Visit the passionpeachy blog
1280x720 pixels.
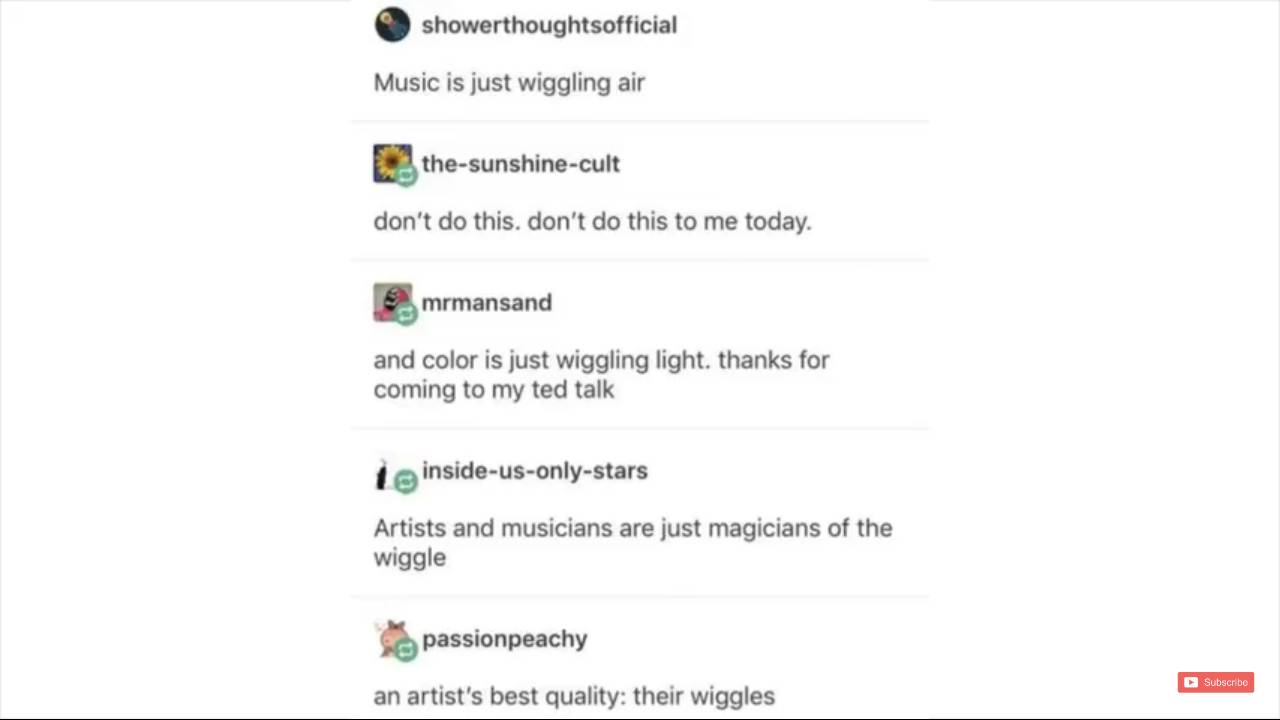[x=504, y=639]
